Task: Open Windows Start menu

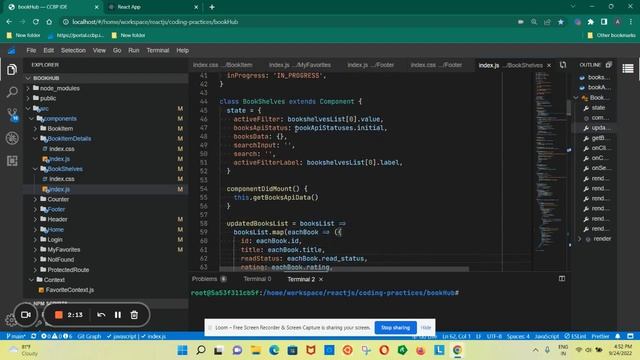Action: 182,350
